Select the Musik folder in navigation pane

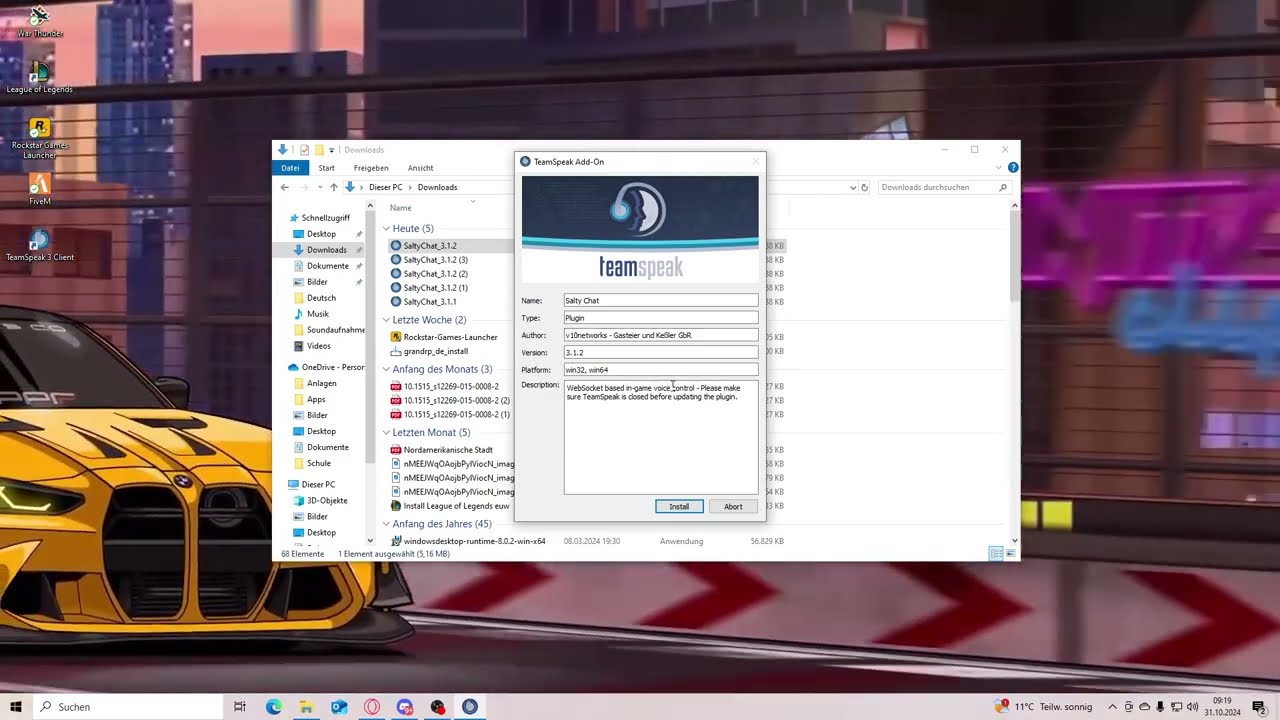317,314
